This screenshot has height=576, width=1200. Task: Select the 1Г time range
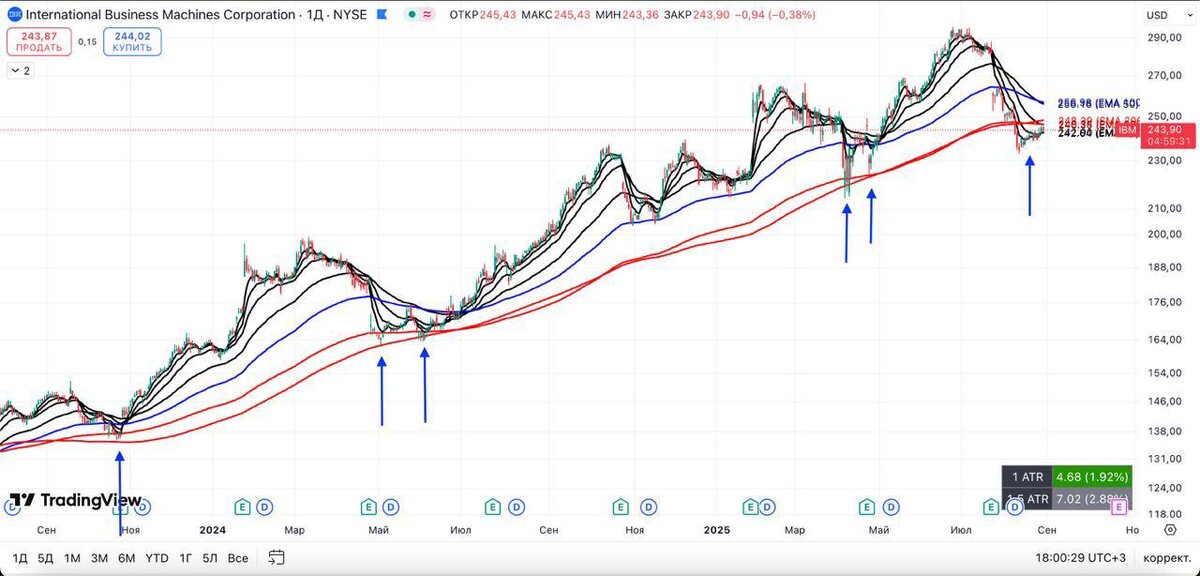point(186,558)
